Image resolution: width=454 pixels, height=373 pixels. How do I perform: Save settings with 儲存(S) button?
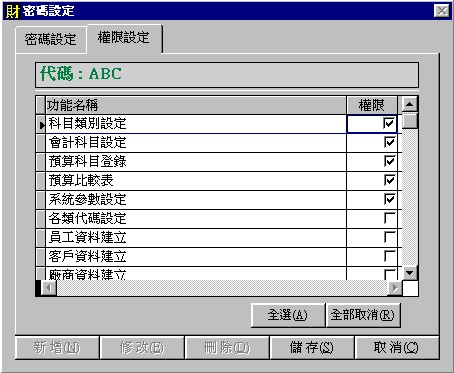pos(311,348)
